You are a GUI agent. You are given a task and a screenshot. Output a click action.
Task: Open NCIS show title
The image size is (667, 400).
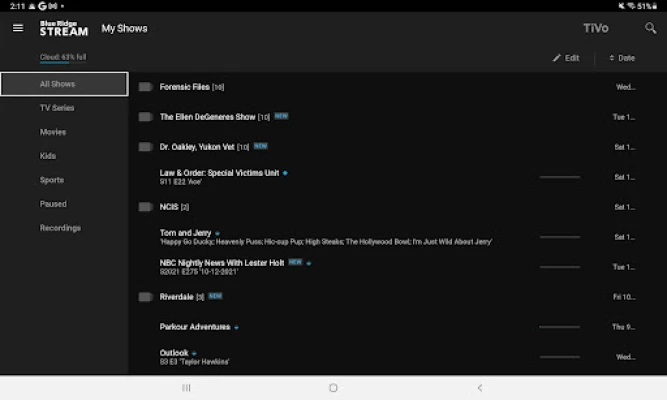pyautogui.click(x=169, y=207)
